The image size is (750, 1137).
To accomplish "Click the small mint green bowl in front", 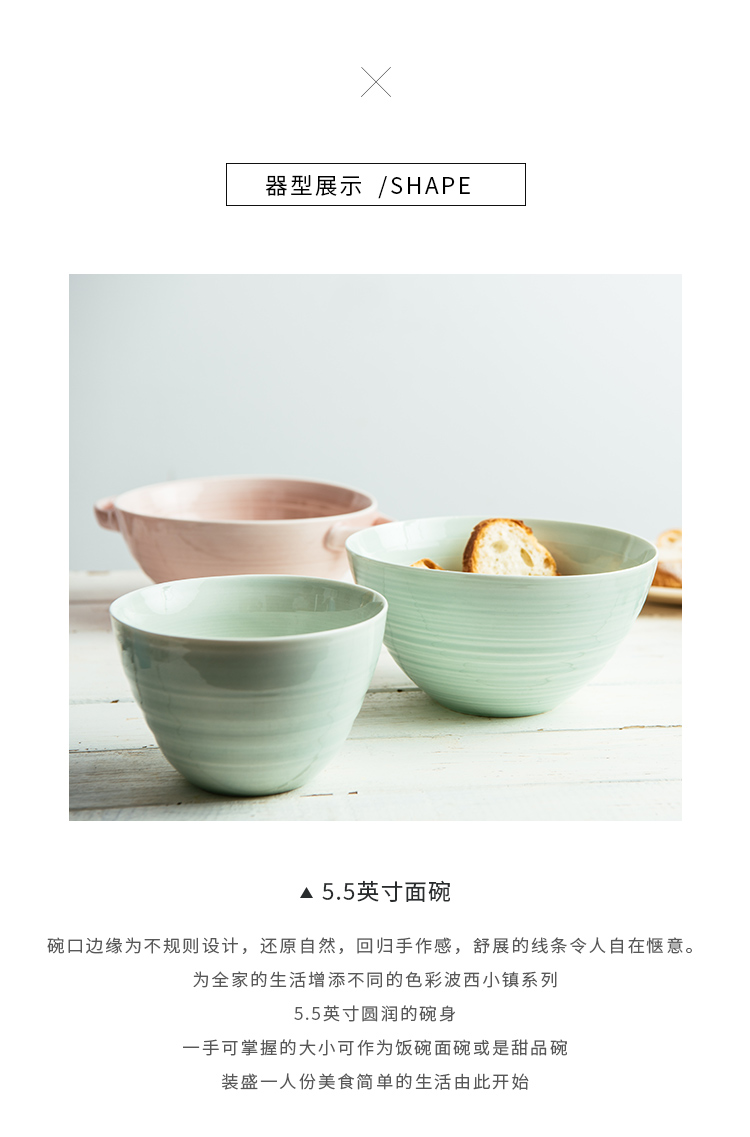I will click(x=248, y=684).
